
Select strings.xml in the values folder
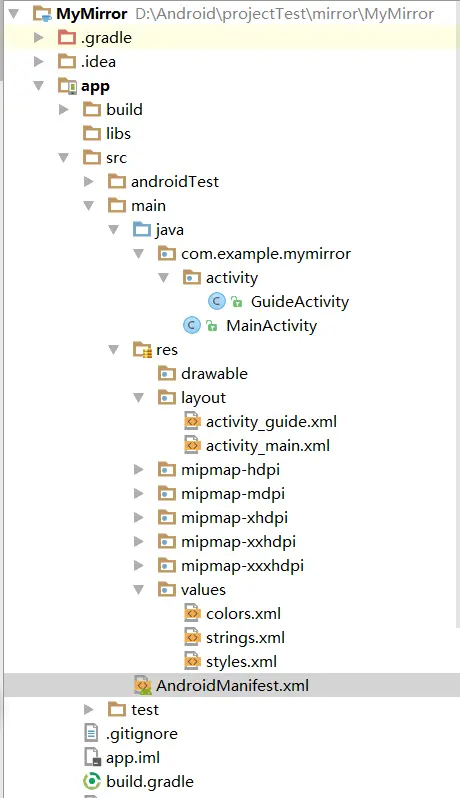[x=245, y=638]
